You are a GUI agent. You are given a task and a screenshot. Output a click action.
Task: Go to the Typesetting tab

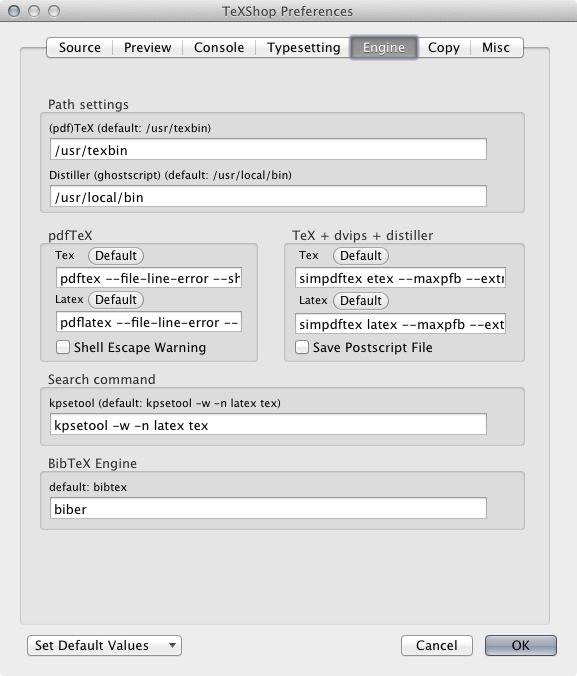coord(303,47)
